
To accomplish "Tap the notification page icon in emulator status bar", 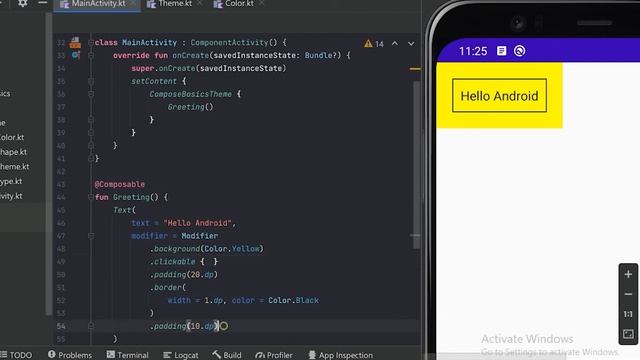I will tap(502, 51).
